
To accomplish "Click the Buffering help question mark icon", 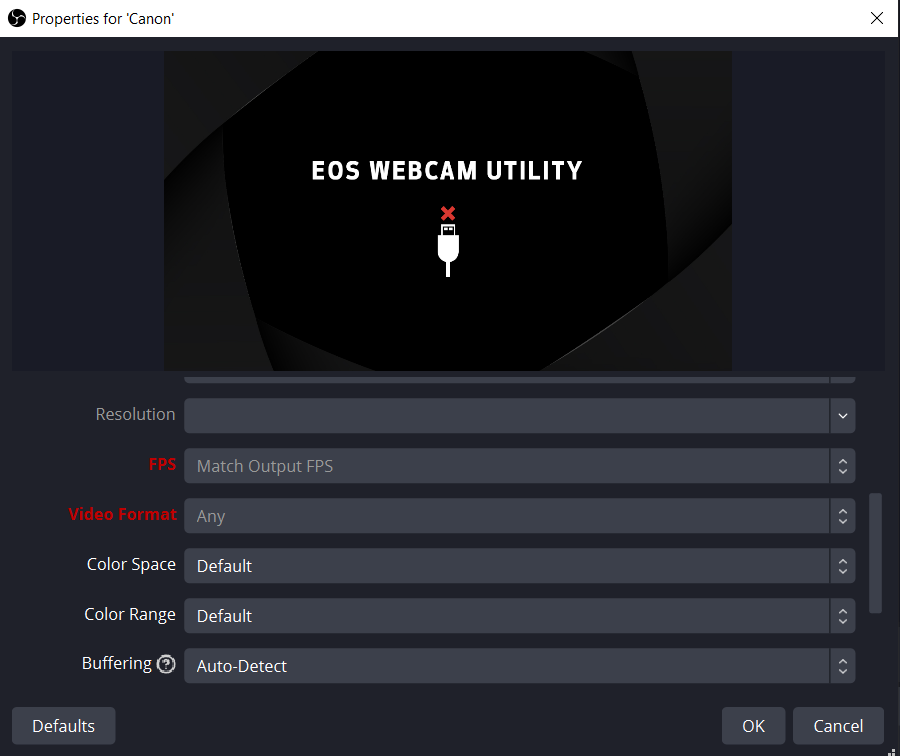I will click(x=166, y=663).
